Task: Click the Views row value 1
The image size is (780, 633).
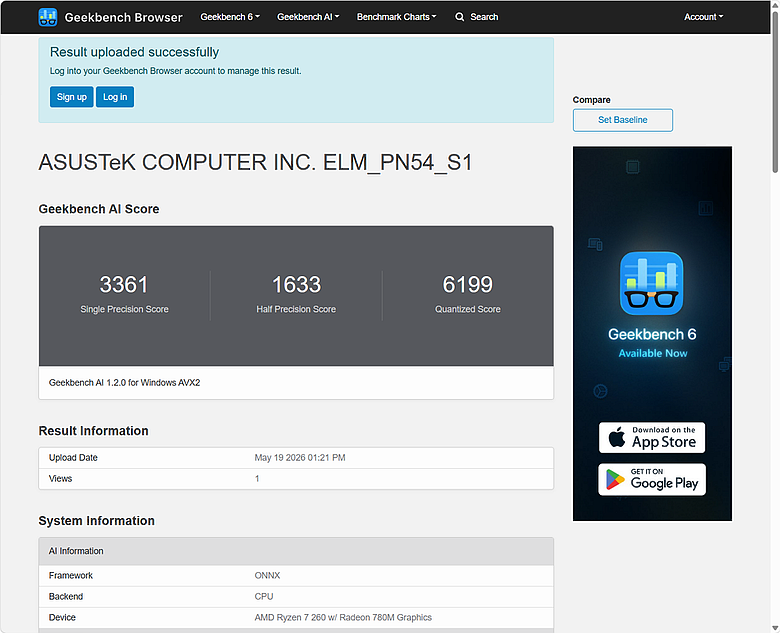Action: coord(257,479)
